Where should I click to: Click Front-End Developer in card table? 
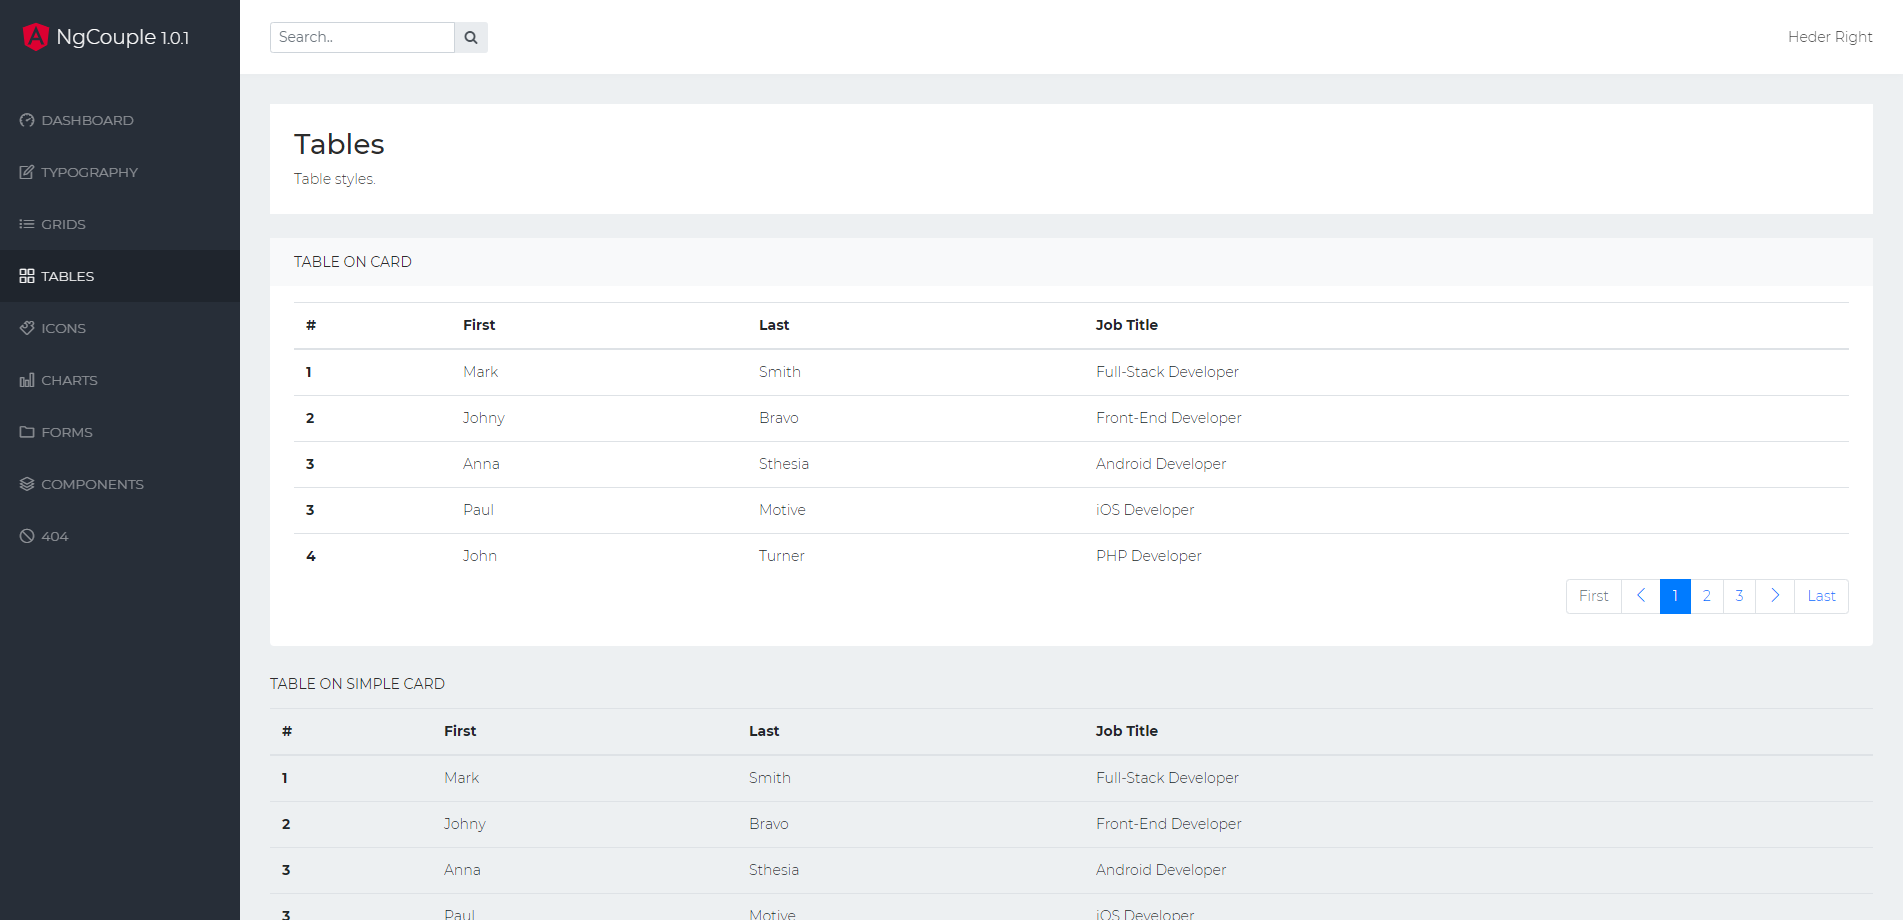pos(1169,418)
